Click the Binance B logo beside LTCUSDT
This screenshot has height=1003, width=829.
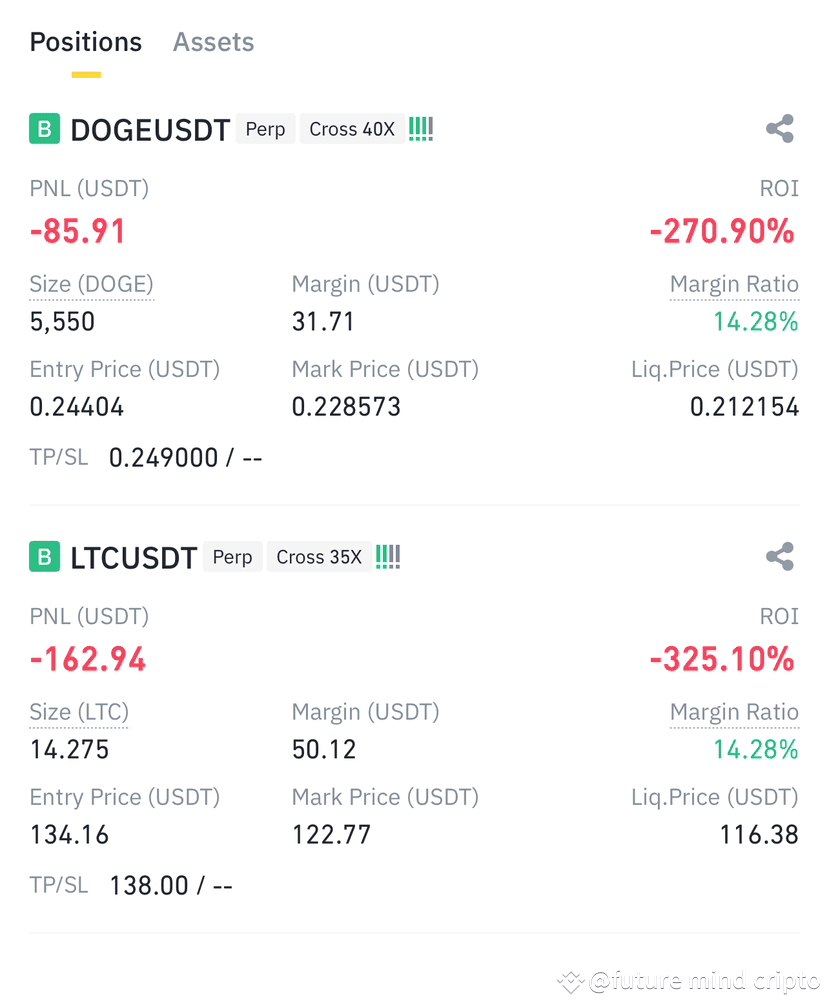tap(44, 557)
